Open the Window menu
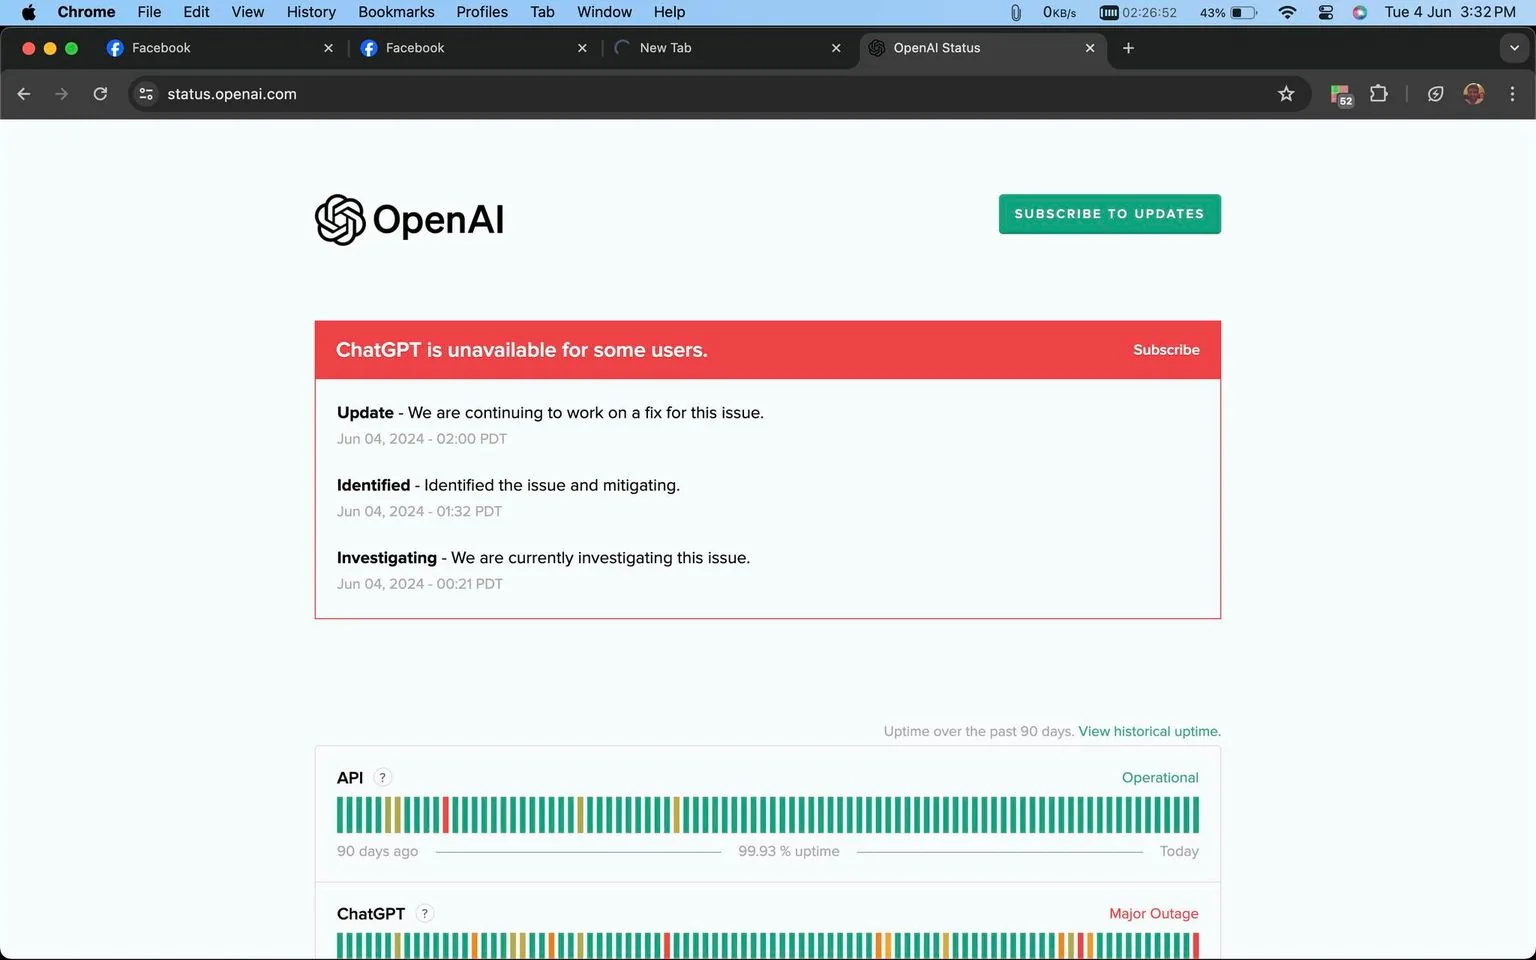1536x960 pixels. (604, 12)
